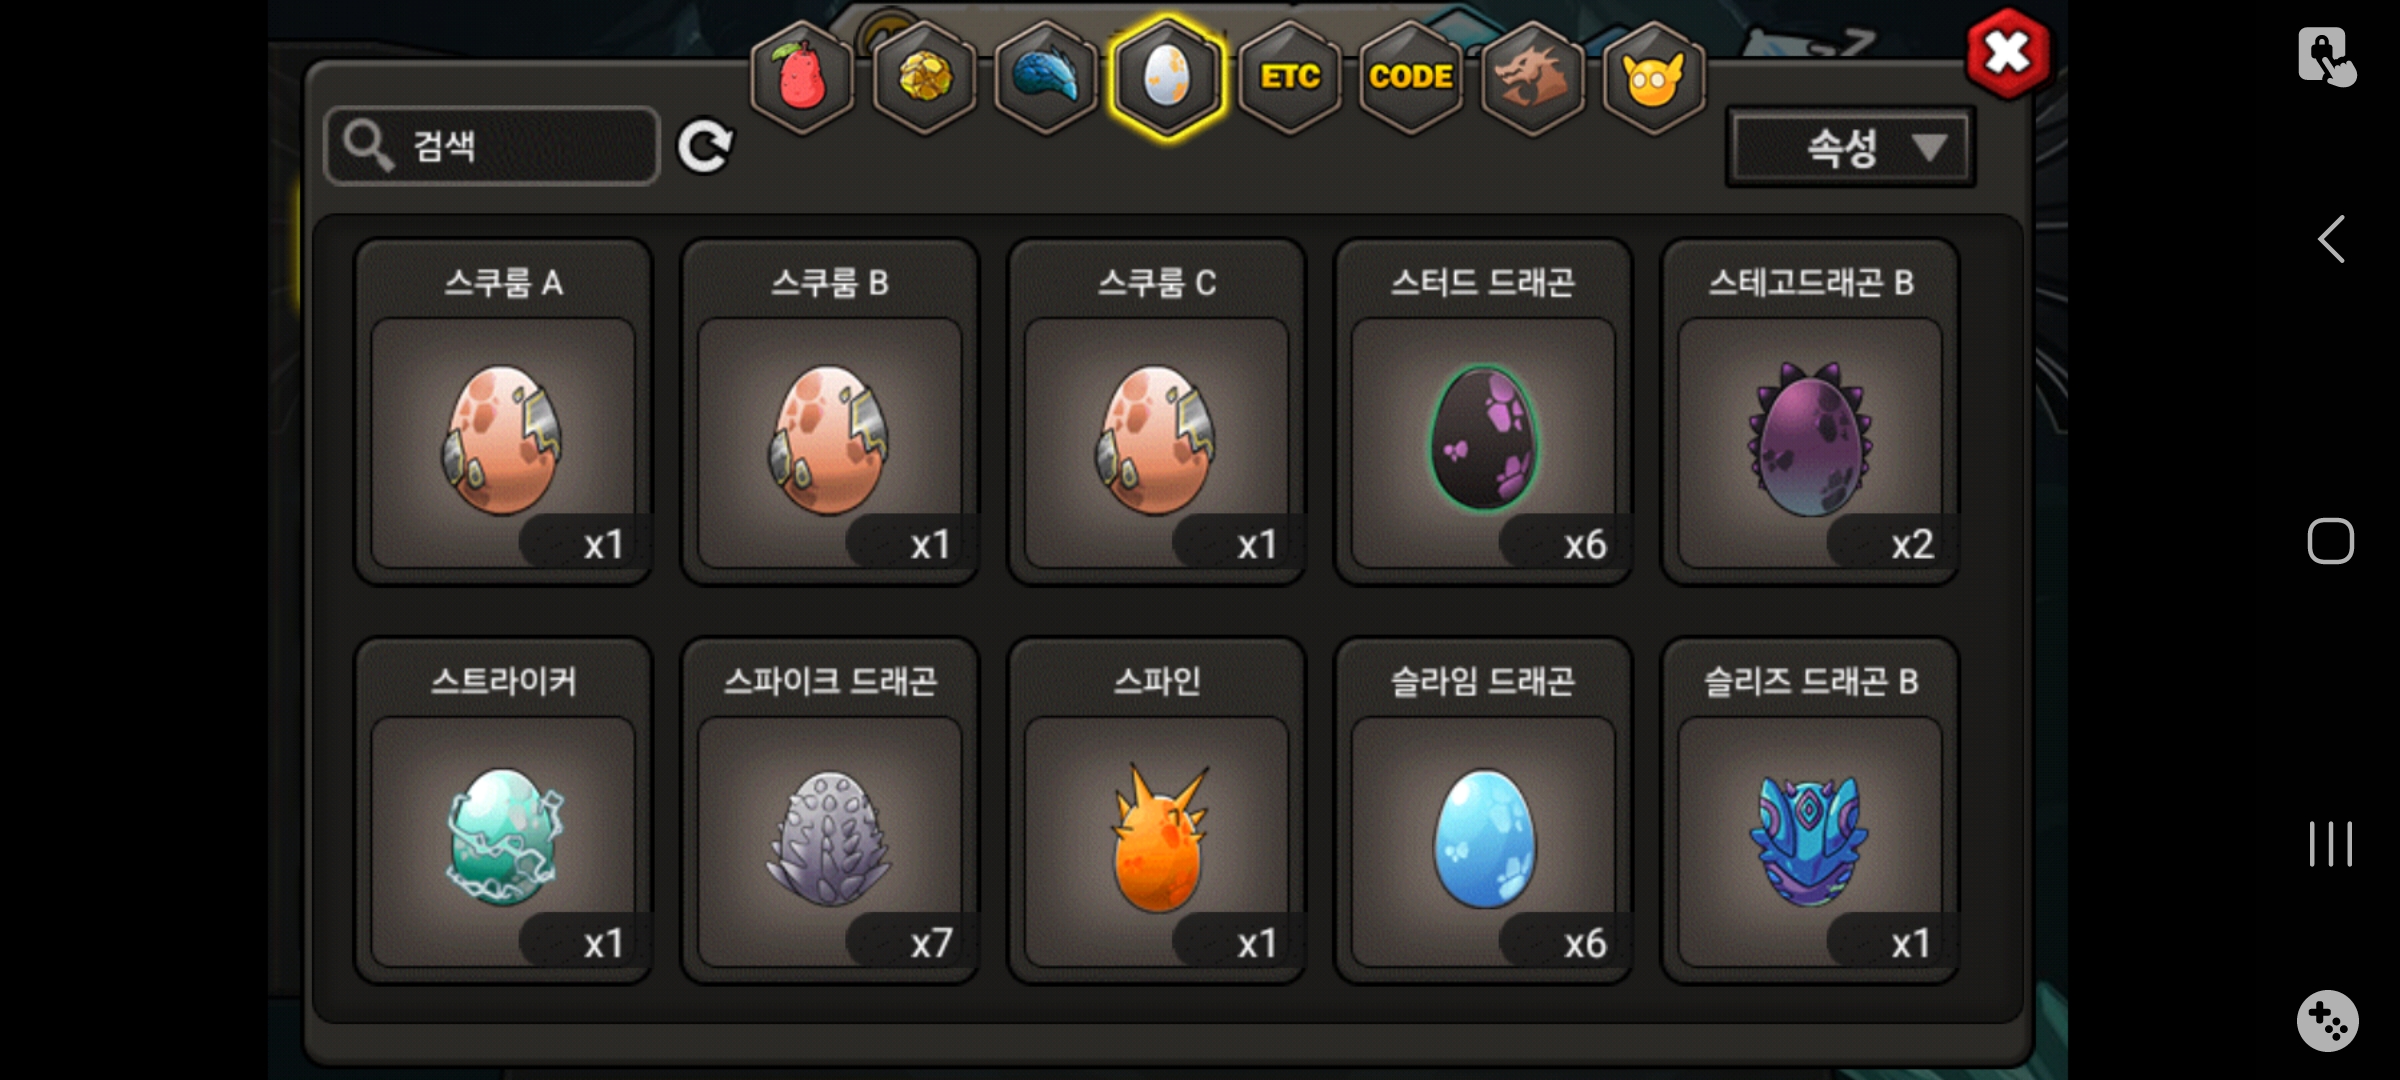Switch to the CODE tab
This screenshot has width=2400, height=1080.
point(1411,77)
